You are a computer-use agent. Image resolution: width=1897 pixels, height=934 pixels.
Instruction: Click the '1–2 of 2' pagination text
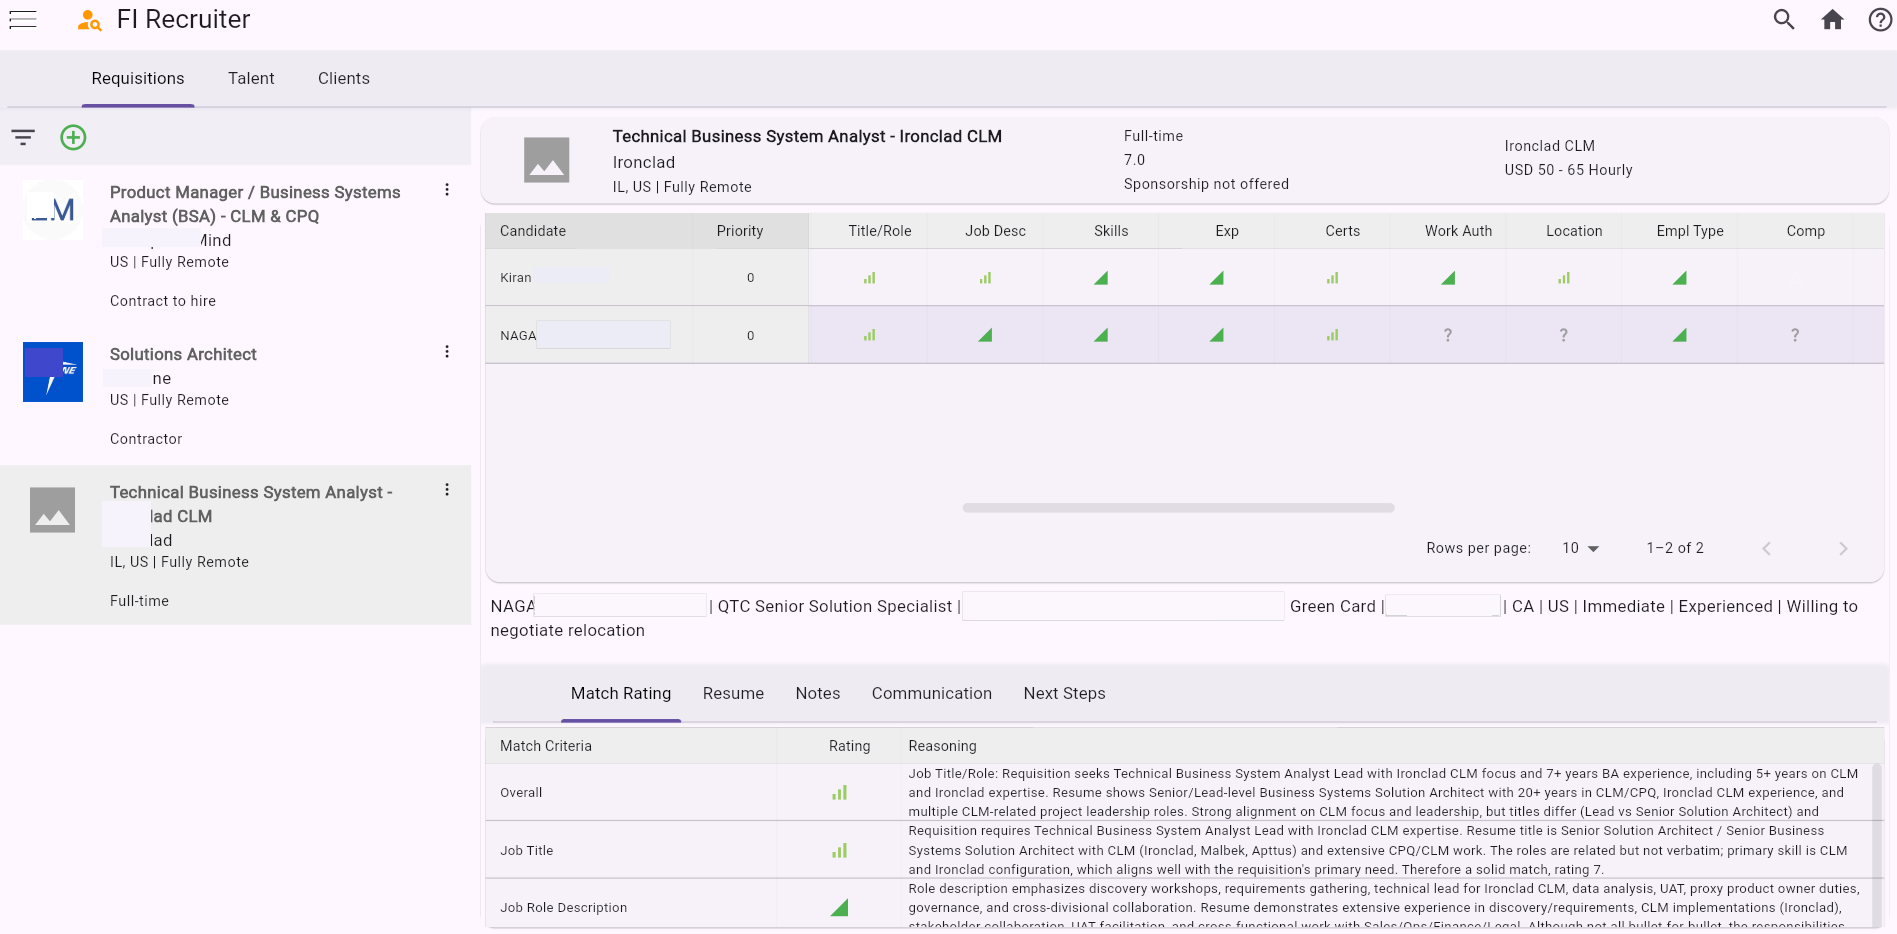coord(1675,548)
